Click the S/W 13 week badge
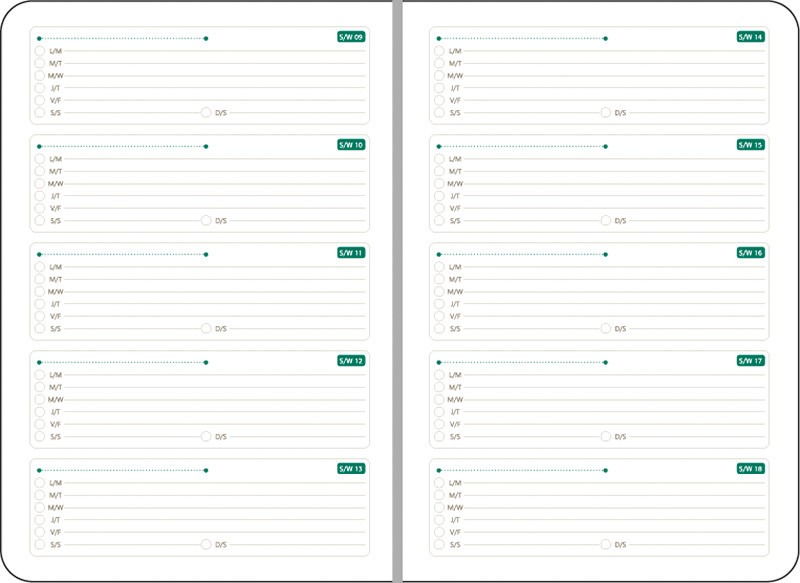 (x=351, y=469)
